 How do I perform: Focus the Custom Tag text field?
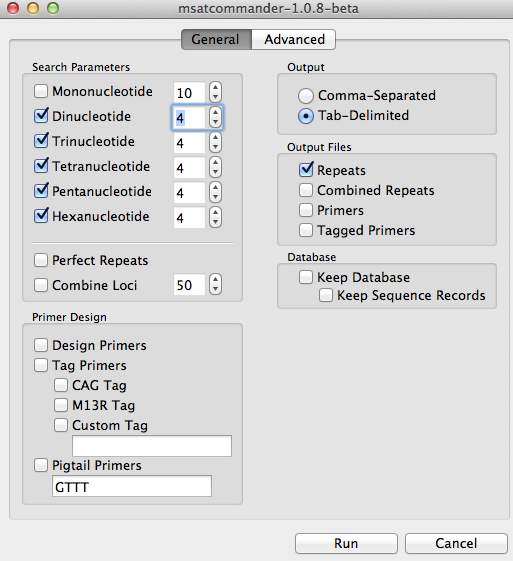tap(152, 446)
